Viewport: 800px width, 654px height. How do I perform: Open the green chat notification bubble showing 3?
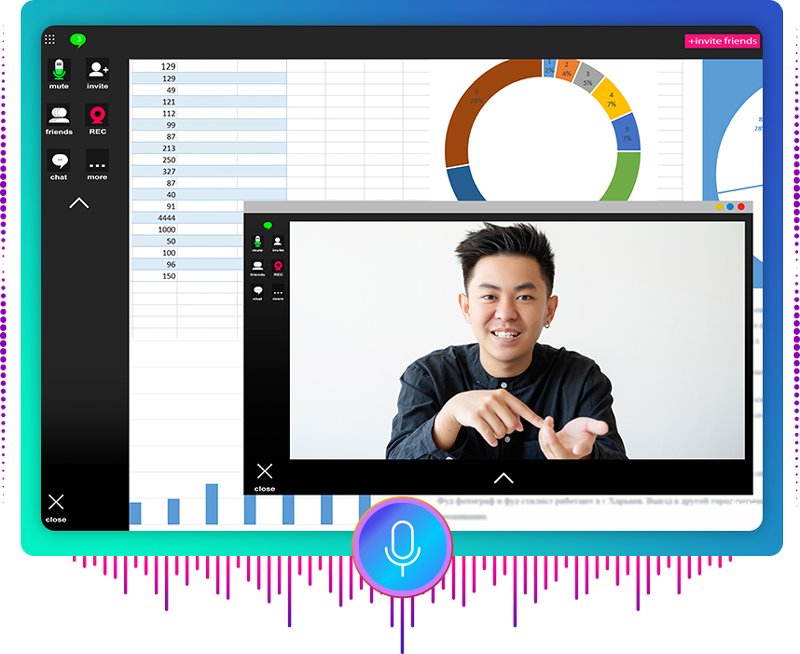pyautogui.click(x=78, y=40)
